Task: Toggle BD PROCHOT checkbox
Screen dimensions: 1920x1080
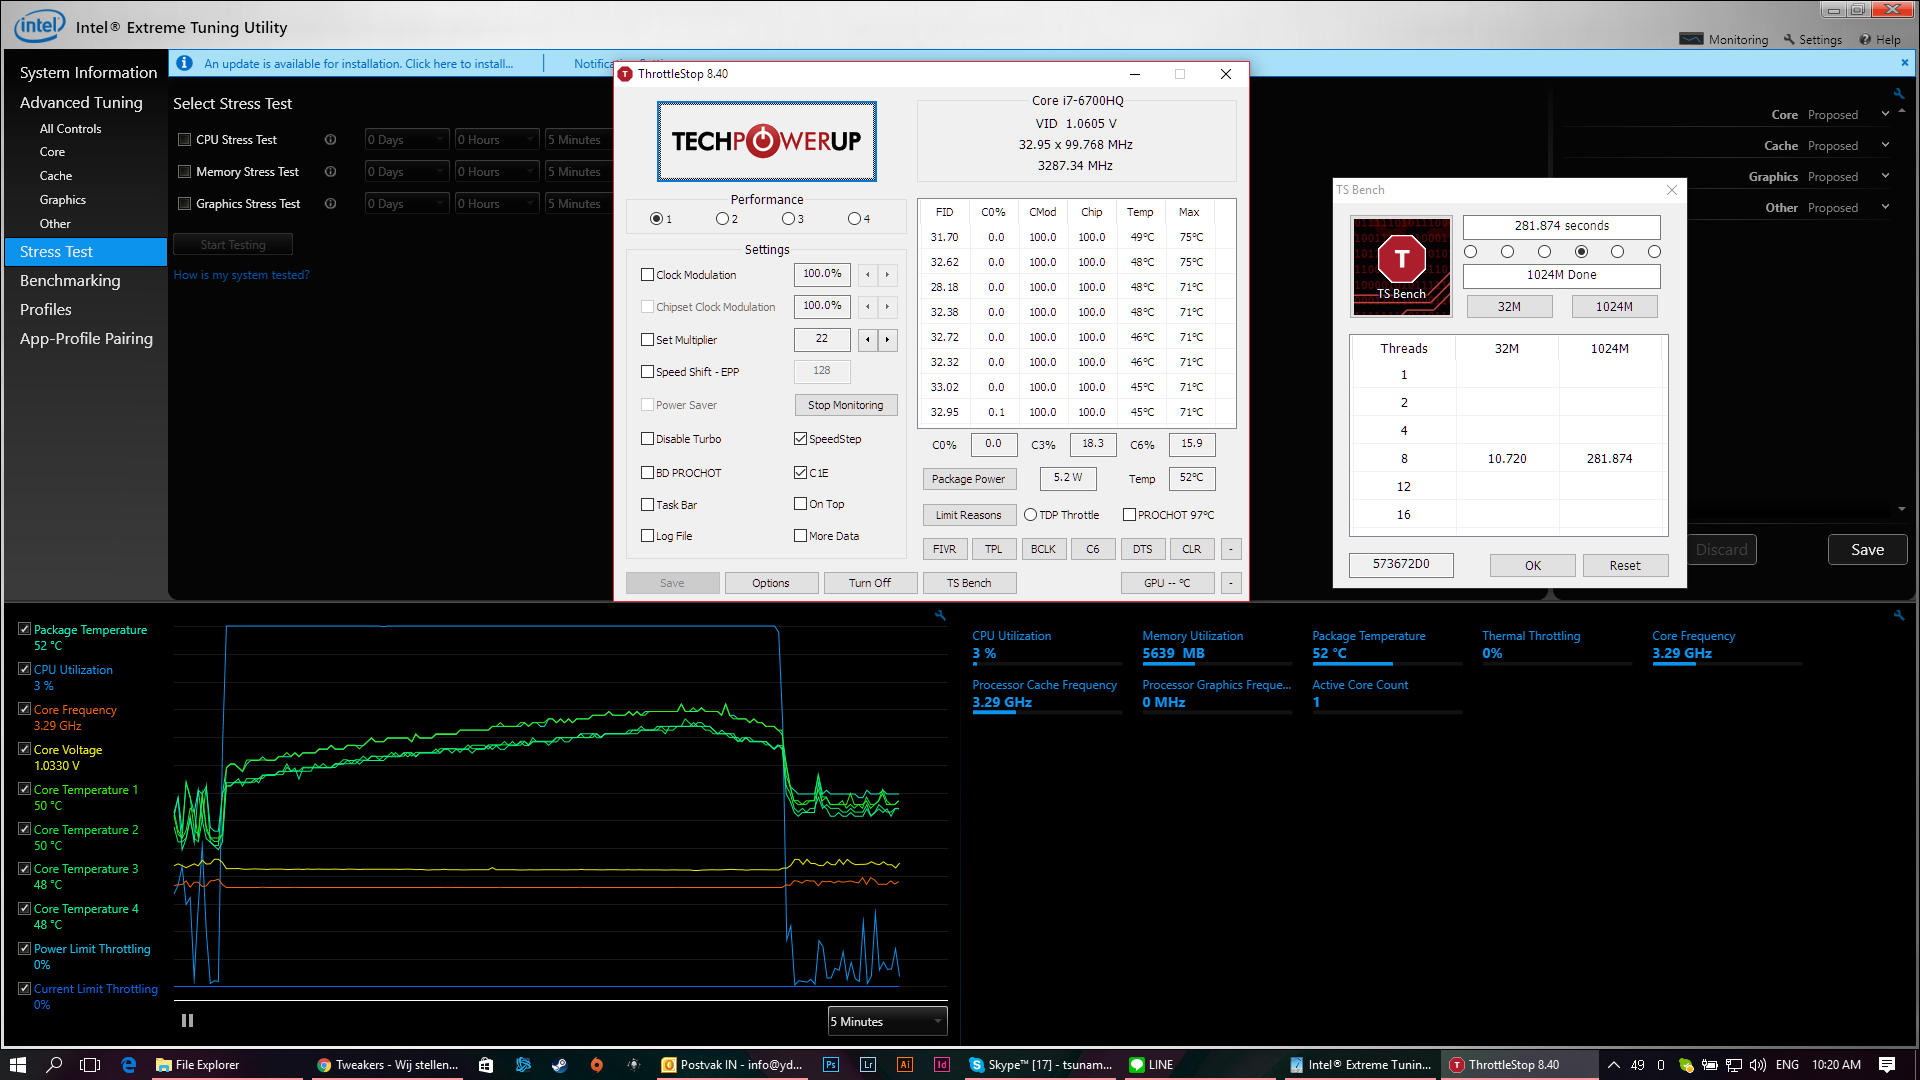Action: 647,473
